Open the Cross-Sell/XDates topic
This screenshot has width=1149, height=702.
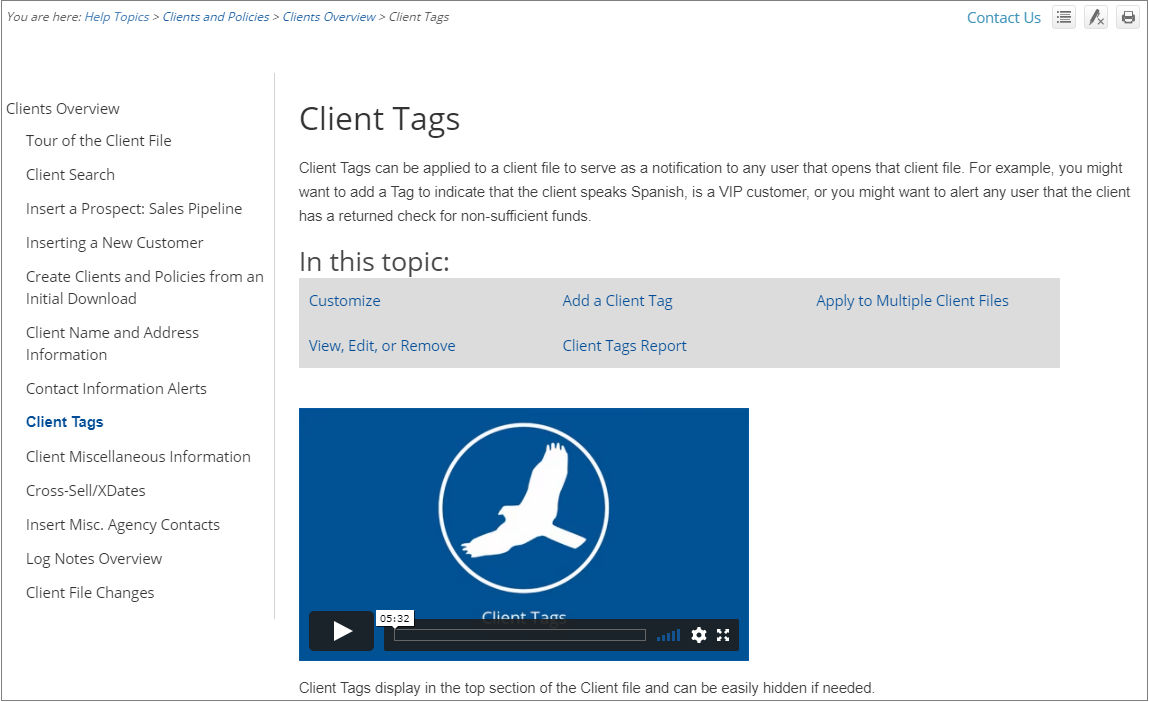click(86, 490)
